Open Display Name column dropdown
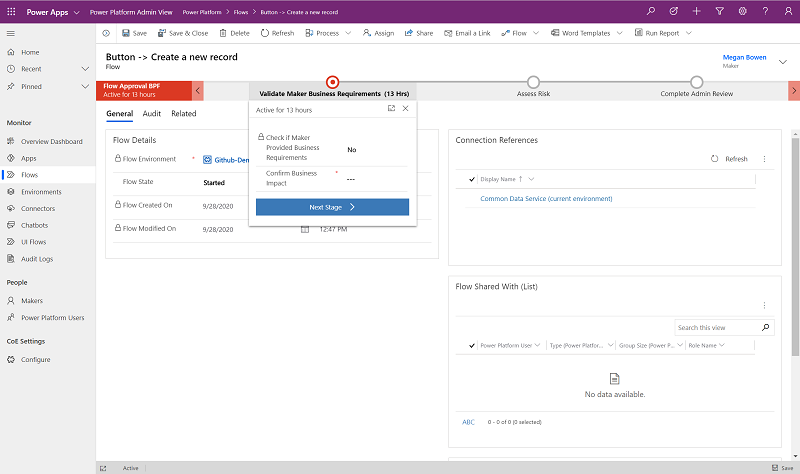 coord(531,179)
